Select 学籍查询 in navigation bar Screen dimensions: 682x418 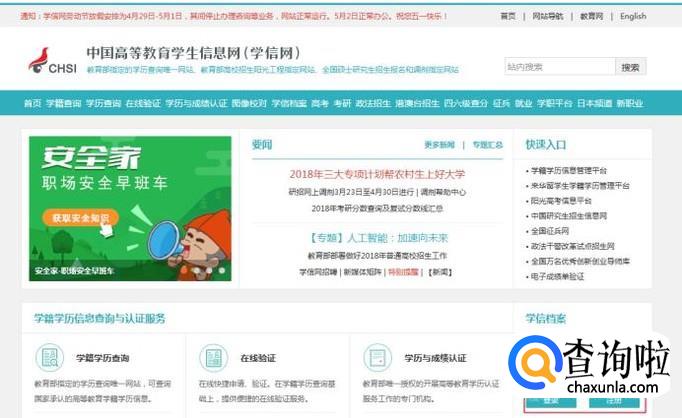(x=64, y=103)
